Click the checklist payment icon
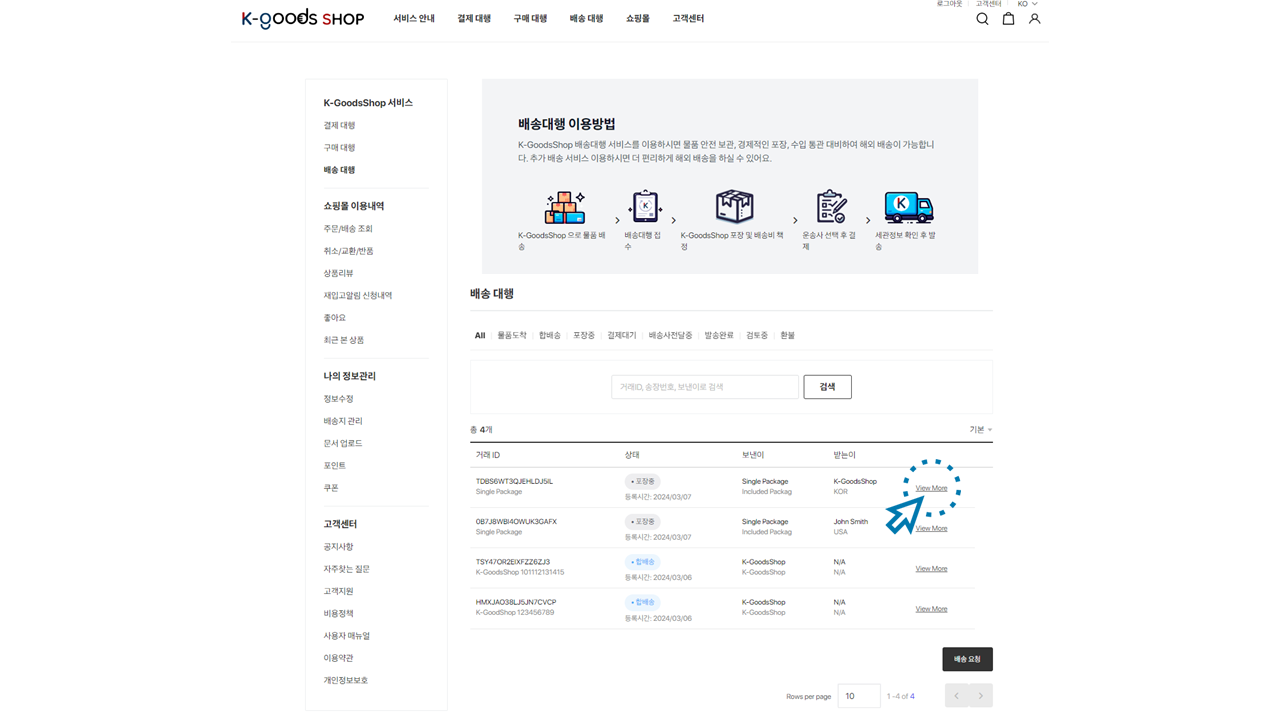Viewport: 1280px width, 720px height. pyautogui.click(x=830, y=207)
